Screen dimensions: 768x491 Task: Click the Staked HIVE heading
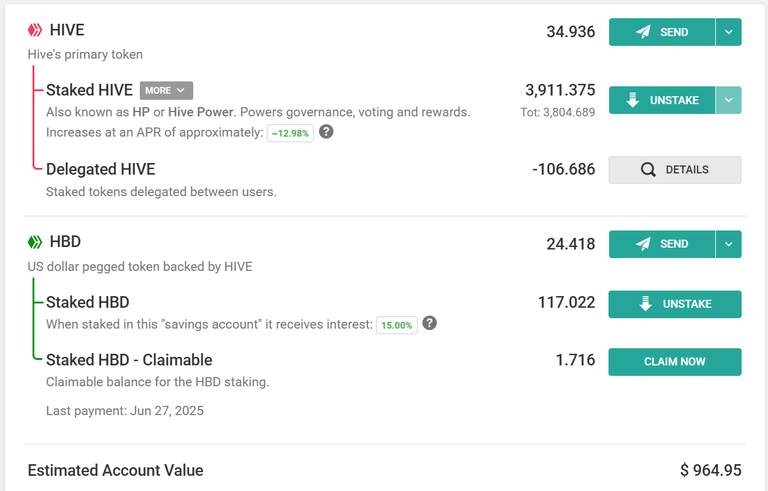click(90, 90)
